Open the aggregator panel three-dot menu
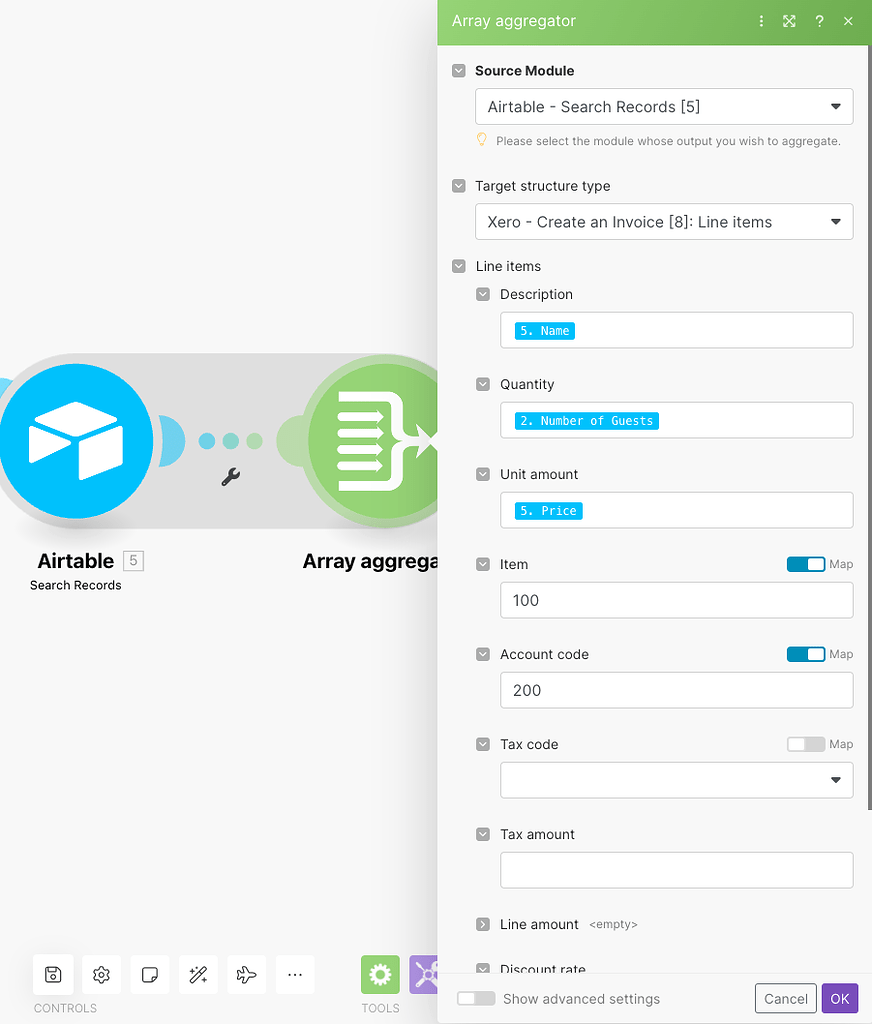872x1024 pixels. [x=761, y=22]
